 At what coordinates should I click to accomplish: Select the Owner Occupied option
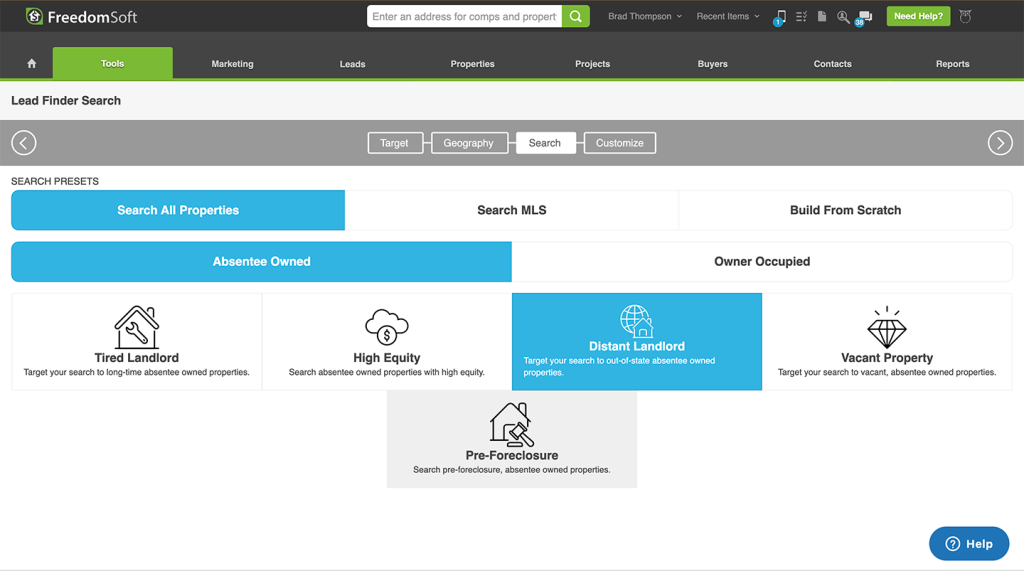762,262
